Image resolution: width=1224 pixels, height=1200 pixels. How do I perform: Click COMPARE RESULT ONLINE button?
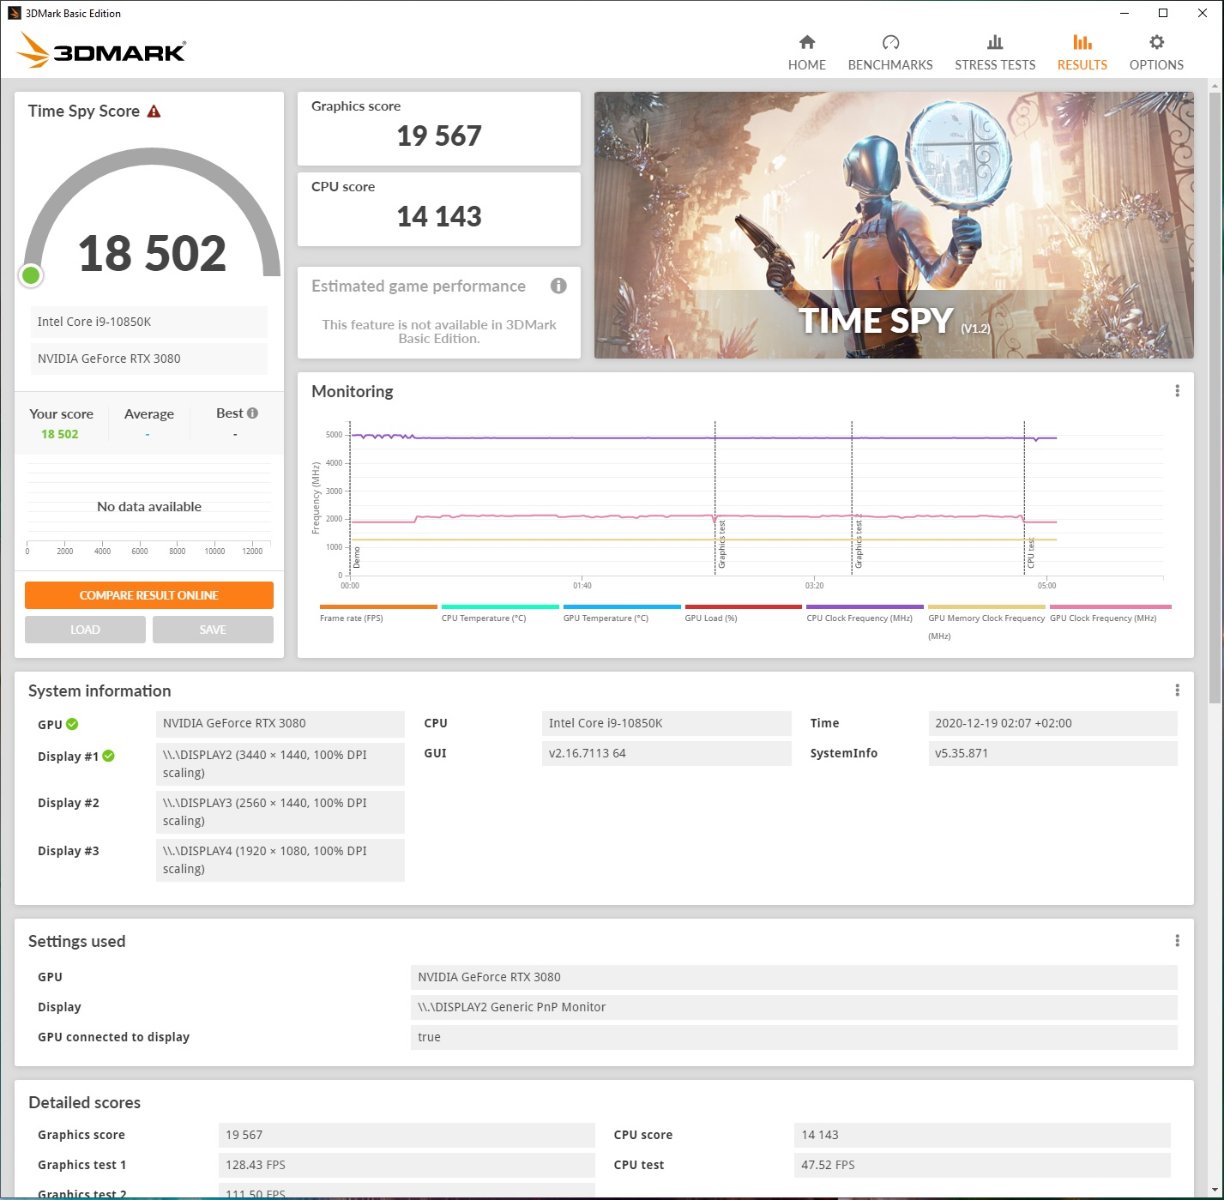[x=149, y=595]
